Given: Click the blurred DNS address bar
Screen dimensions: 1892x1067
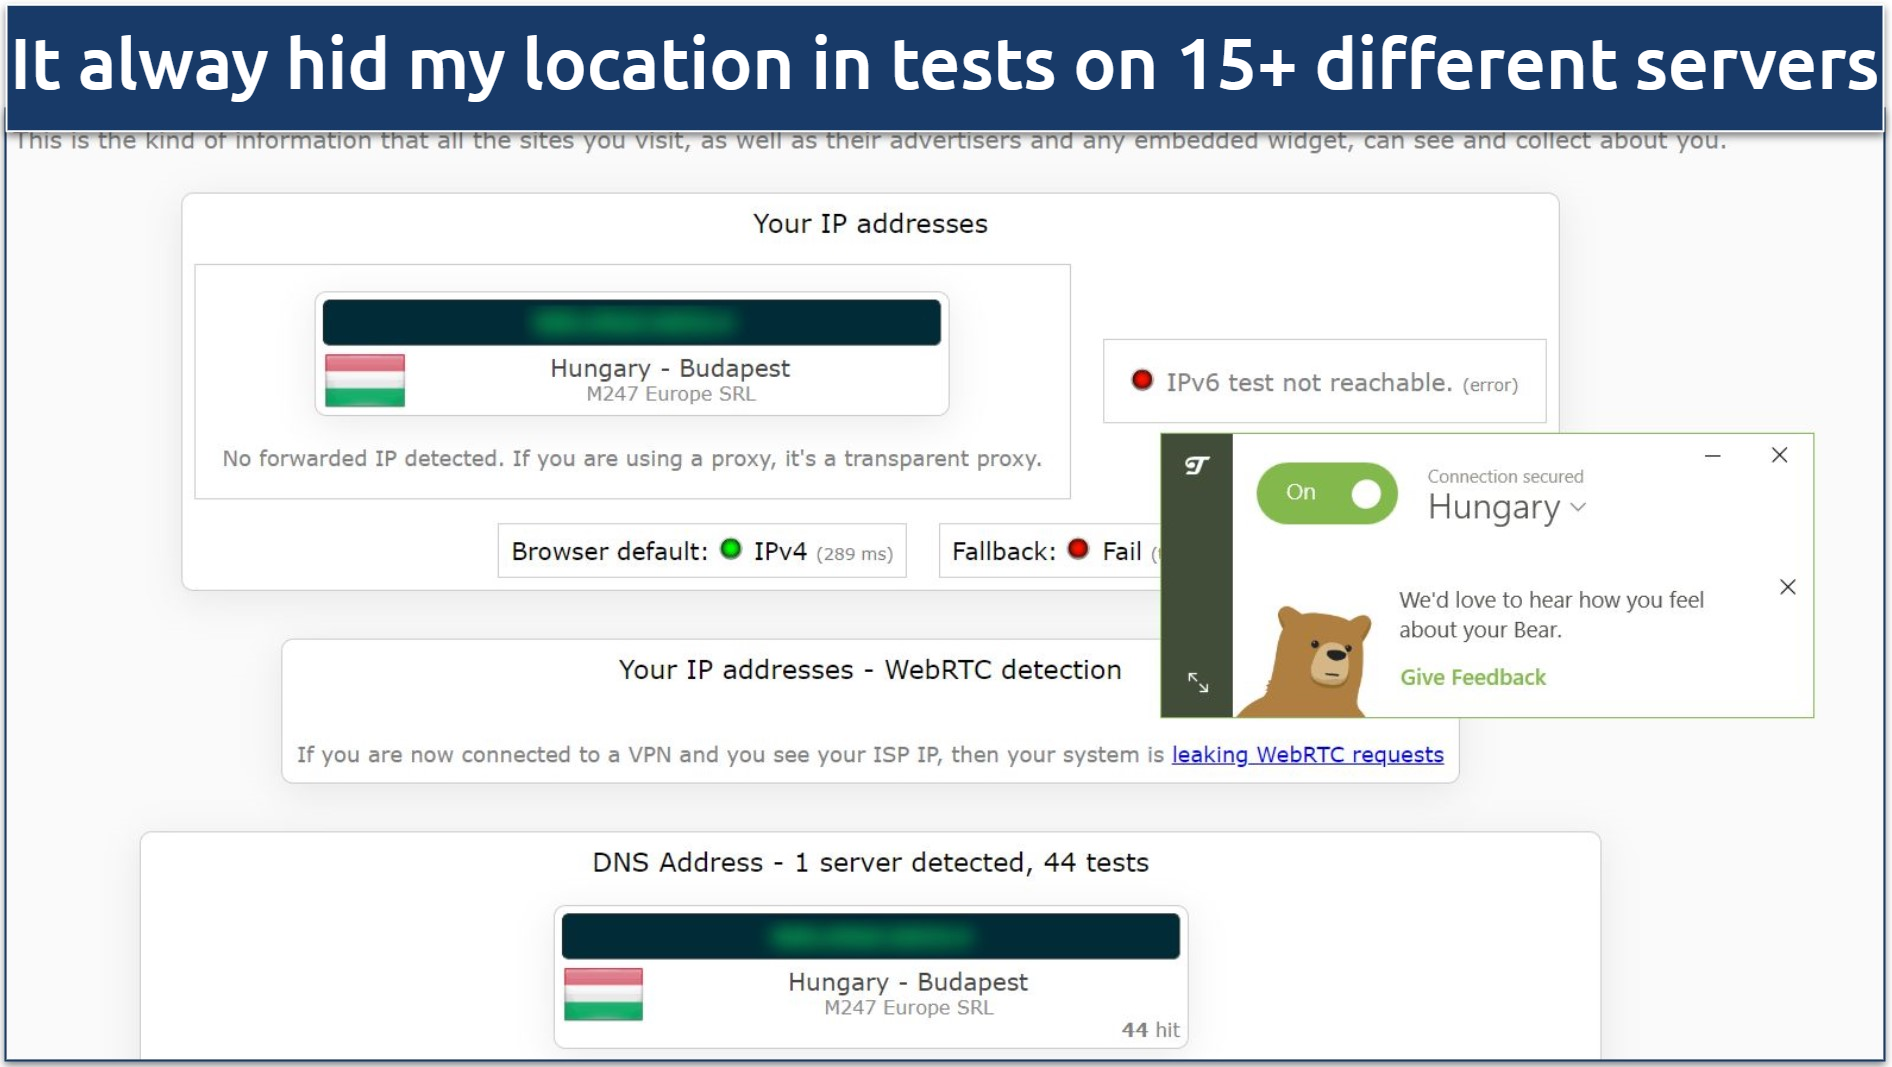Looking at the screenshot, I should 870,937.
